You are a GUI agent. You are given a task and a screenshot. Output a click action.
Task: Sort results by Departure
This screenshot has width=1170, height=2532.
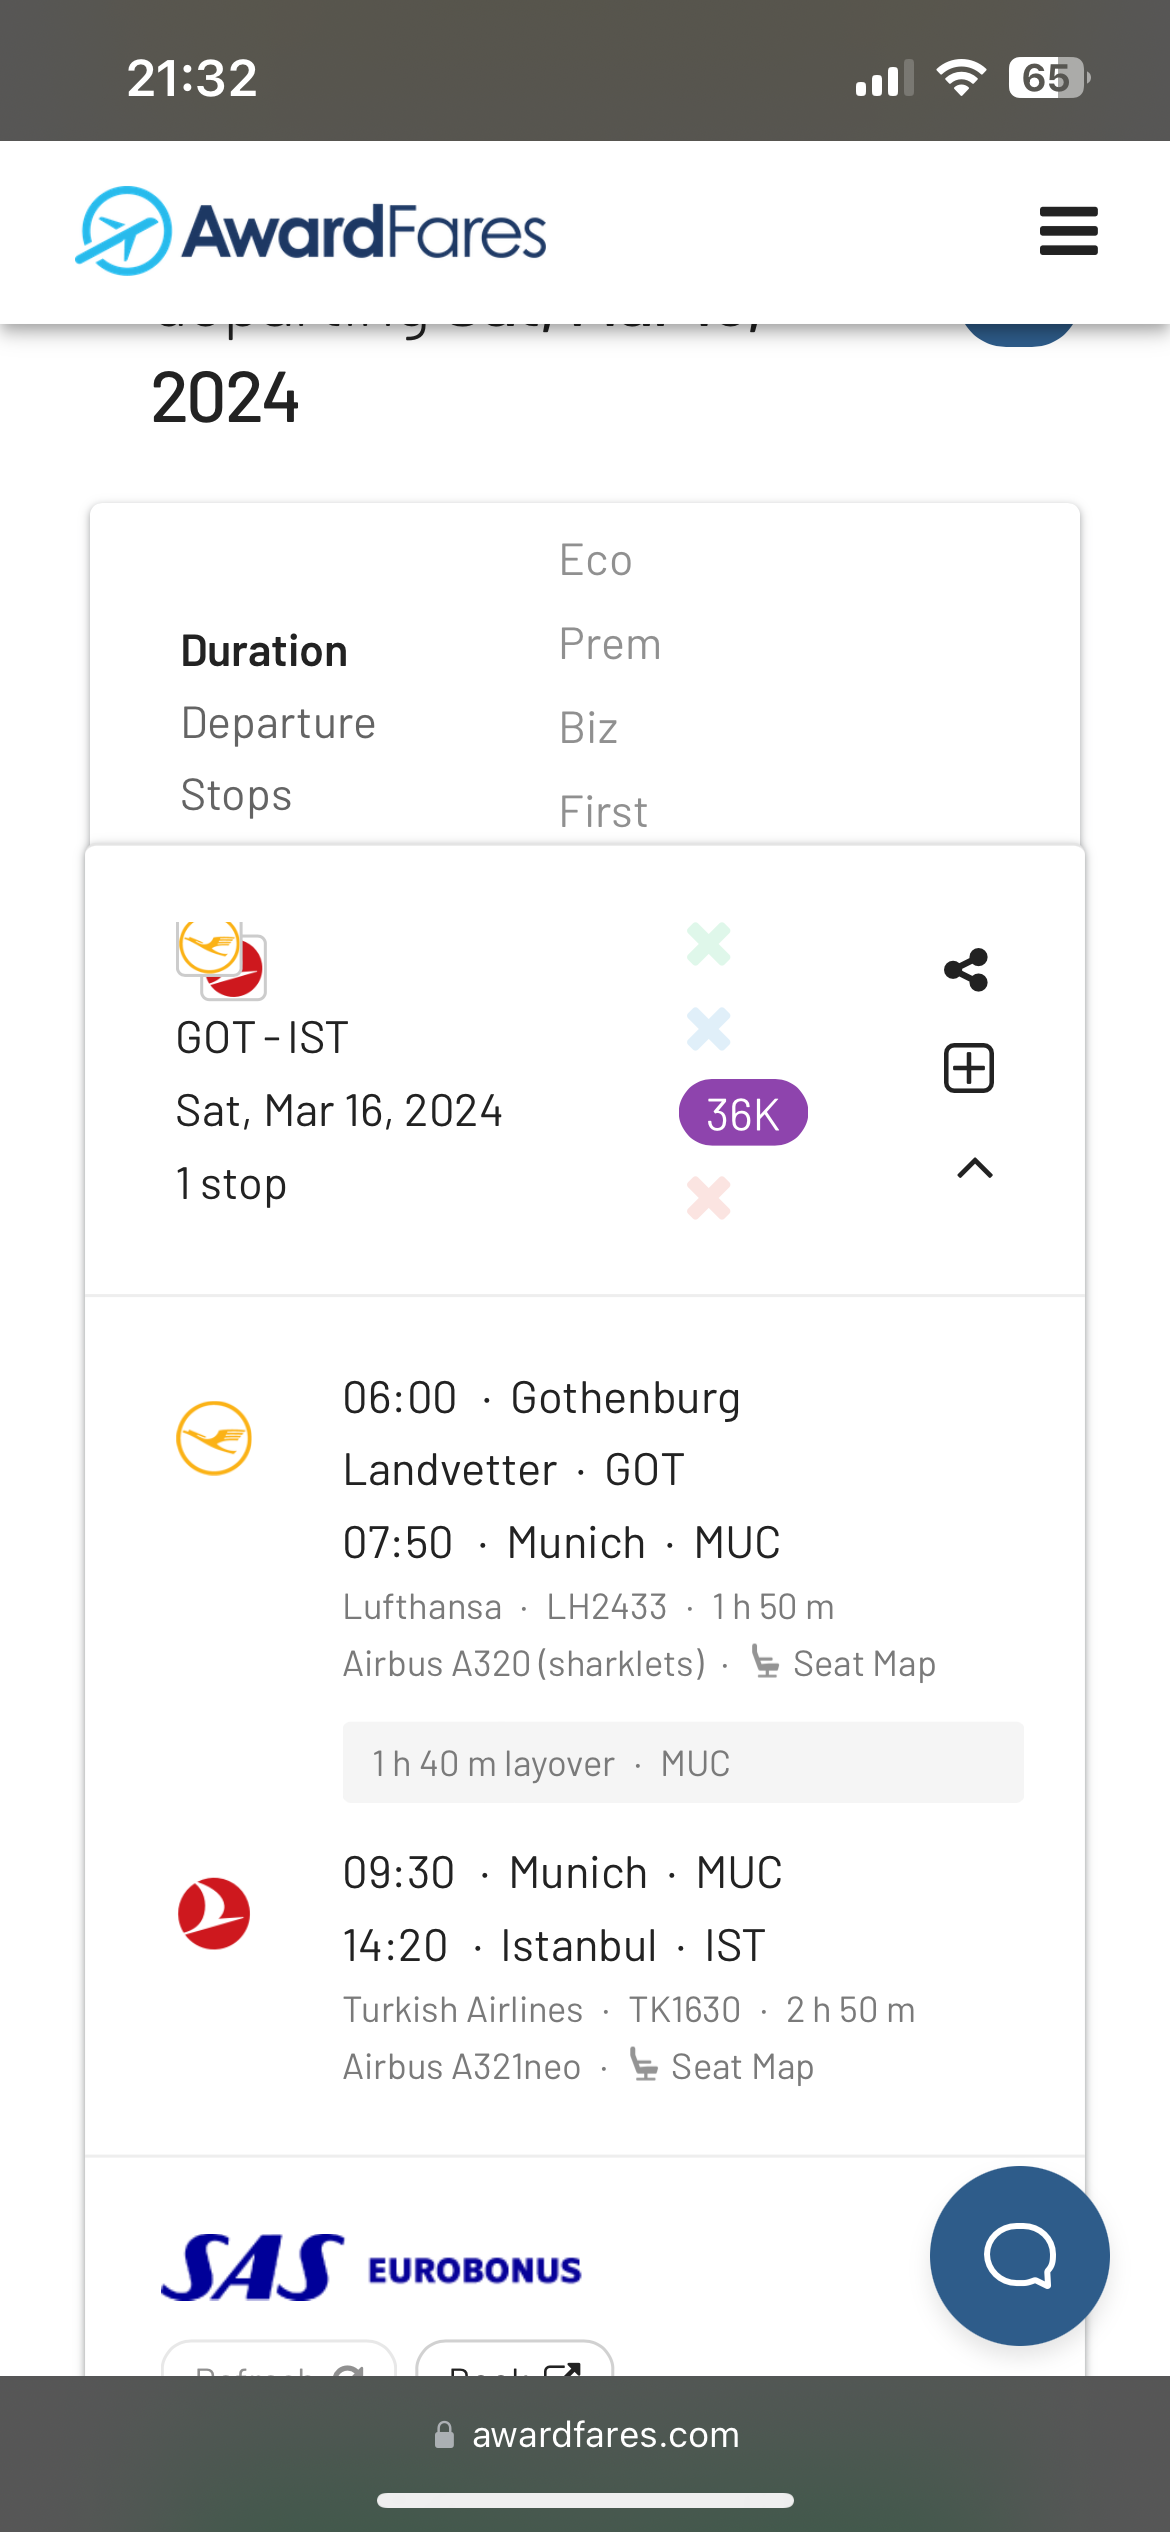(278, 723)
